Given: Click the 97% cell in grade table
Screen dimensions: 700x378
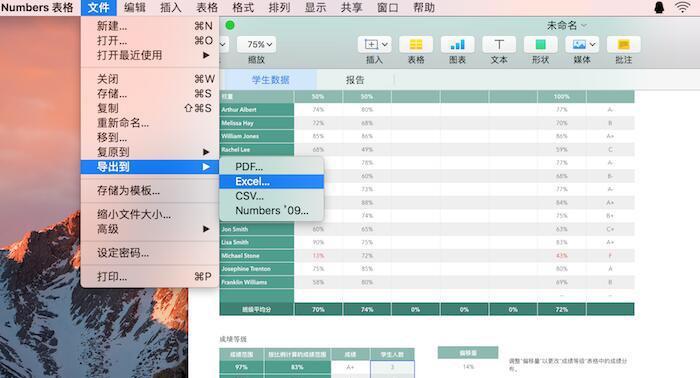Looking at the screenshot, I should point(242,367).
